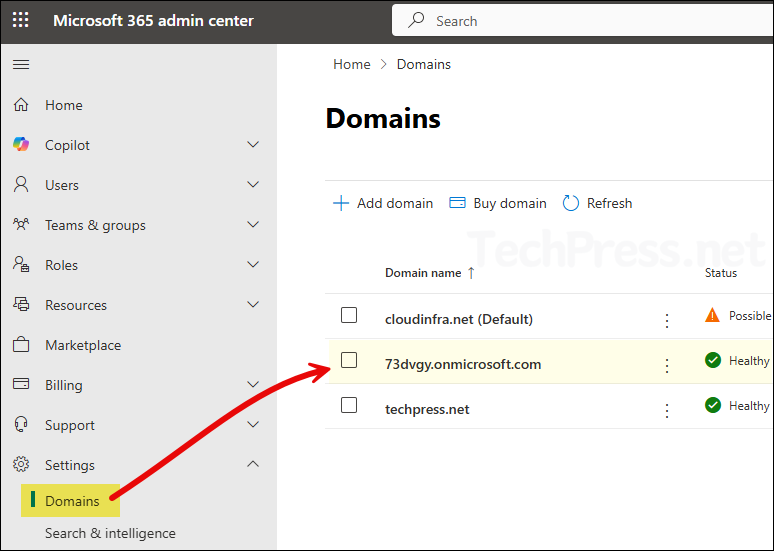Screen dimensions: 774x551
Task: Expand the Resources menu chevron
Action: pos(253,305)
